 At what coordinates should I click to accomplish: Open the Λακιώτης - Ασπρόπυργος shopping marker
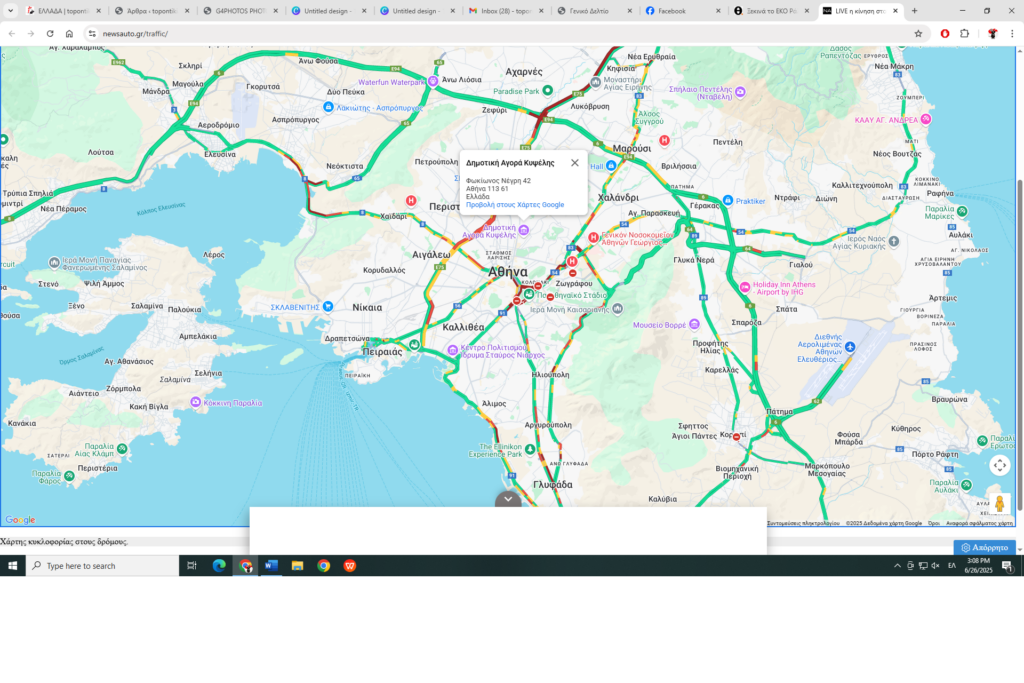coord(328,107)
